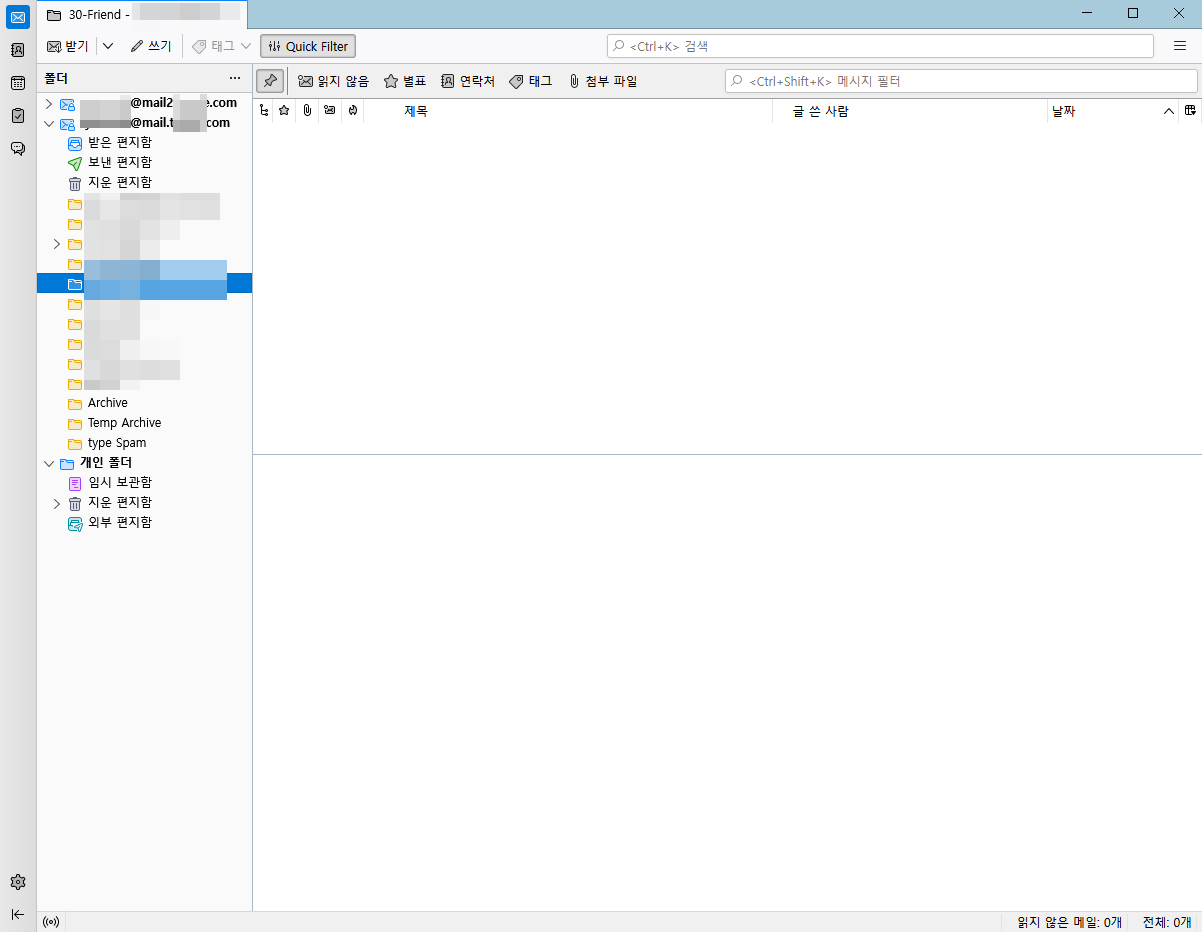Click the 보낸 편지함 green send icon

tap(75, 163)
